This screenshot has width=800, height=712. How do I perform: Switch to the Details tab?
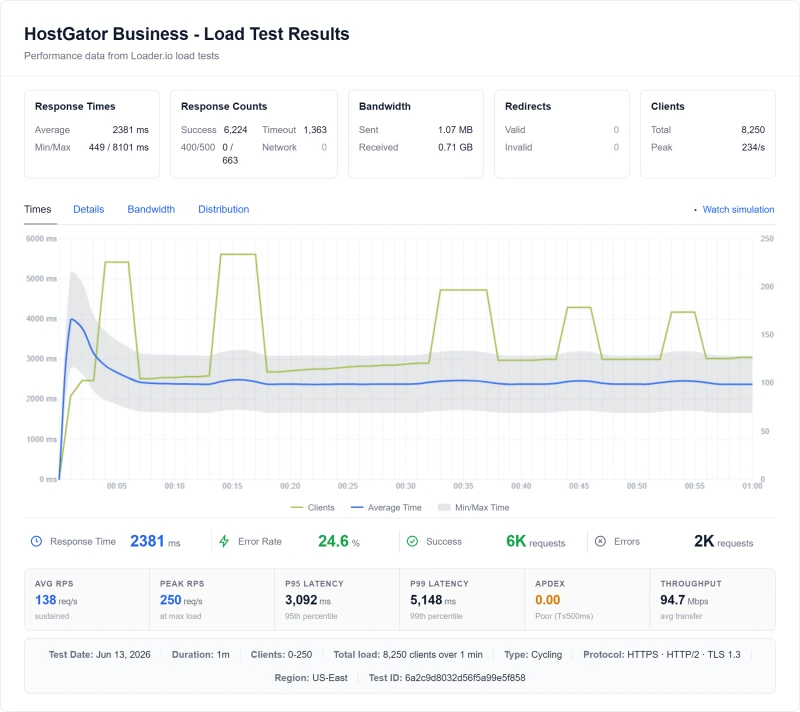click(x=89, y=209)
